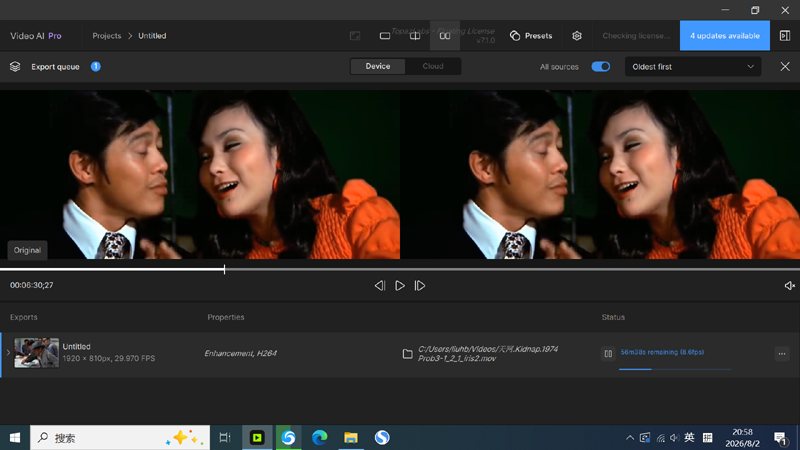Viewport: 800px width, 450px height.
Task: Click the output file path text
Action: (x=488, y=354)
